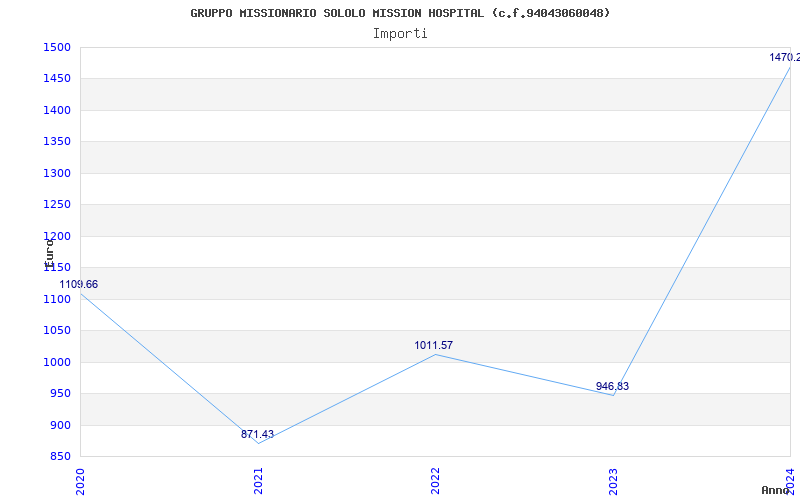Click the 1400 y-axis value
Viewport: 800px width, 500px height.
click(x=57, y=110)
